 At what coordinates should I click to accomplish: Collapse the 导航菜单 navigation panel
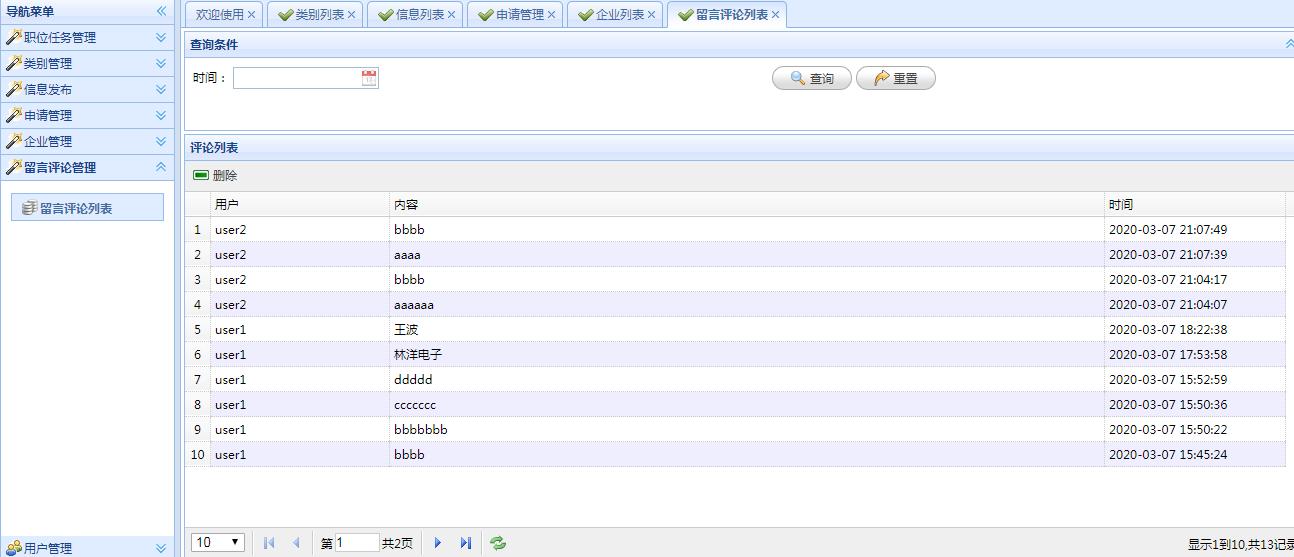[161, 11]
